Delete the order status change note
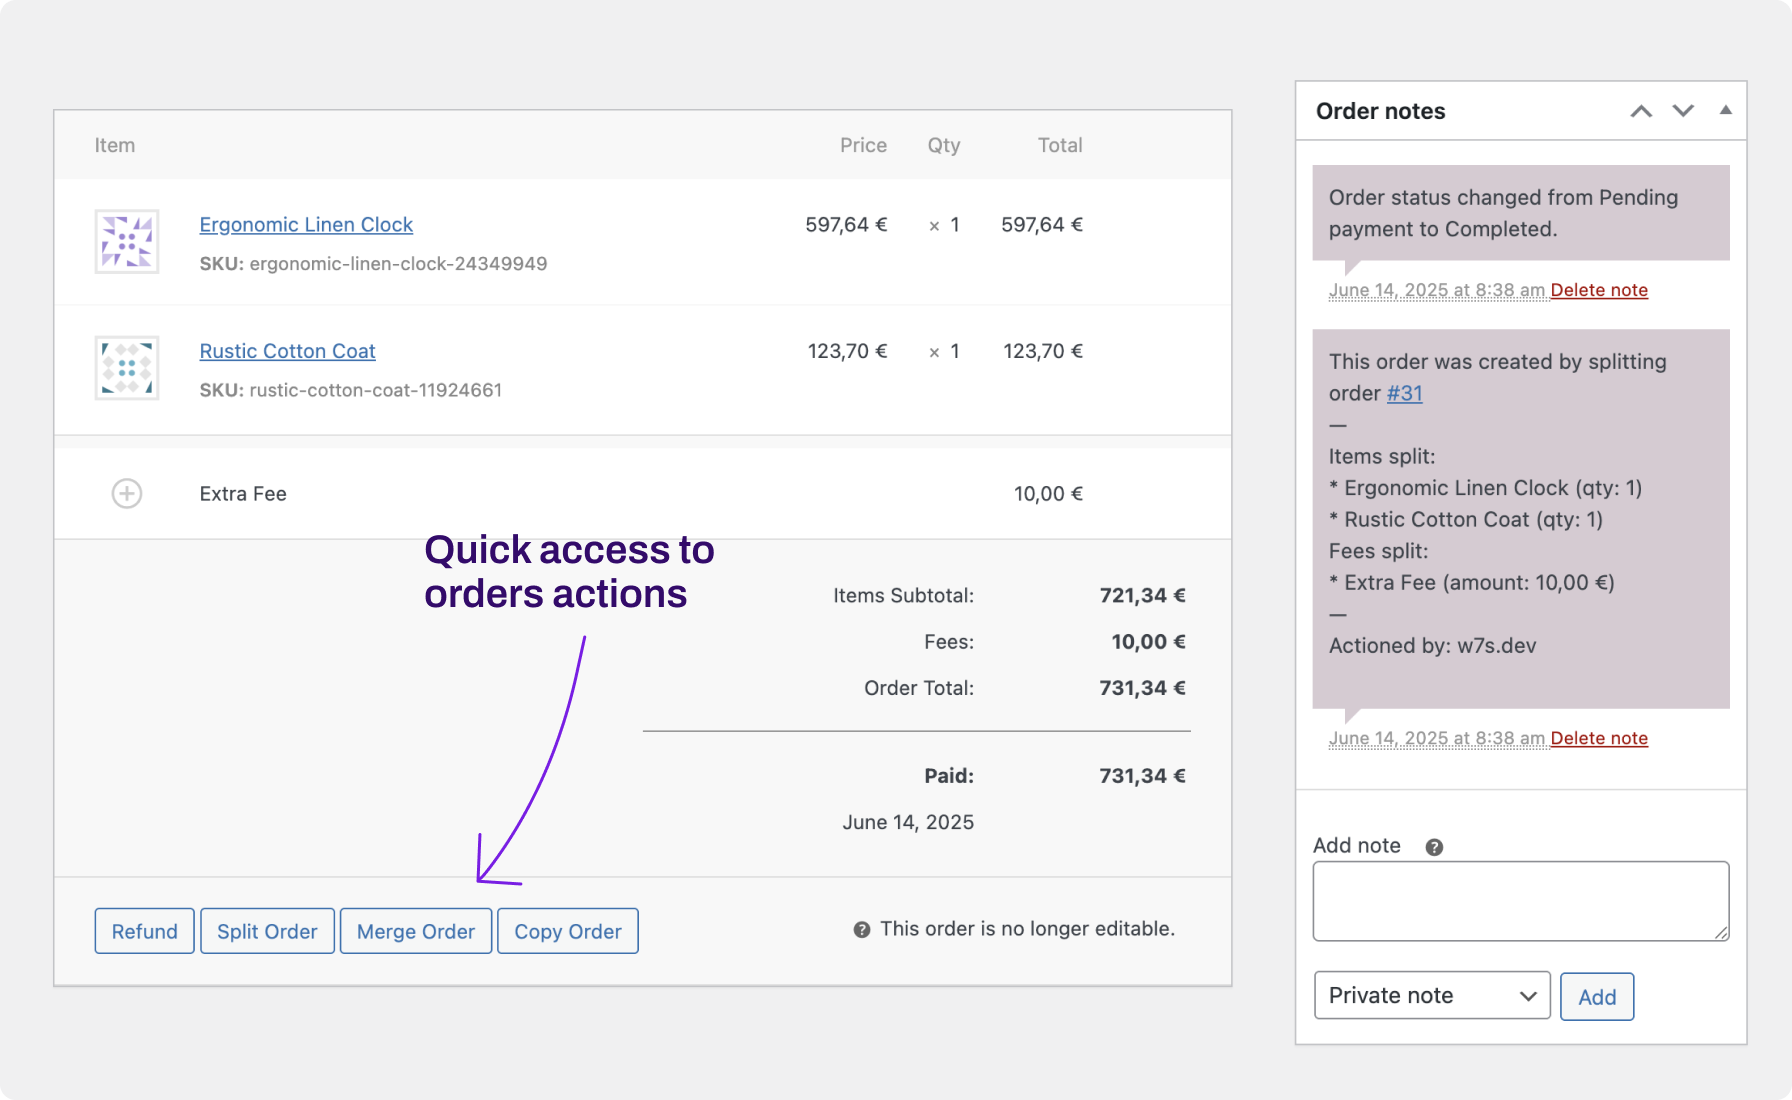Image resolution: width=1792 pixels, height=1100 pixels. click(1599, 290)
